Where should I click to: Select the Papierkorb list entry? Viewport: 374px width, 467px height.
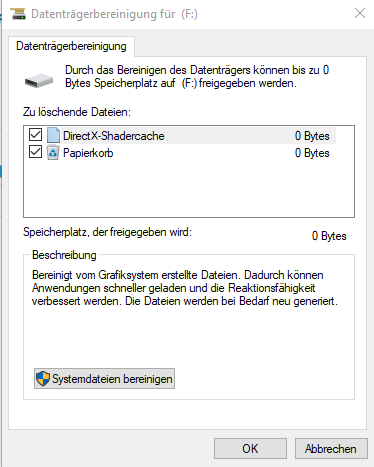(x=182, y=153)
